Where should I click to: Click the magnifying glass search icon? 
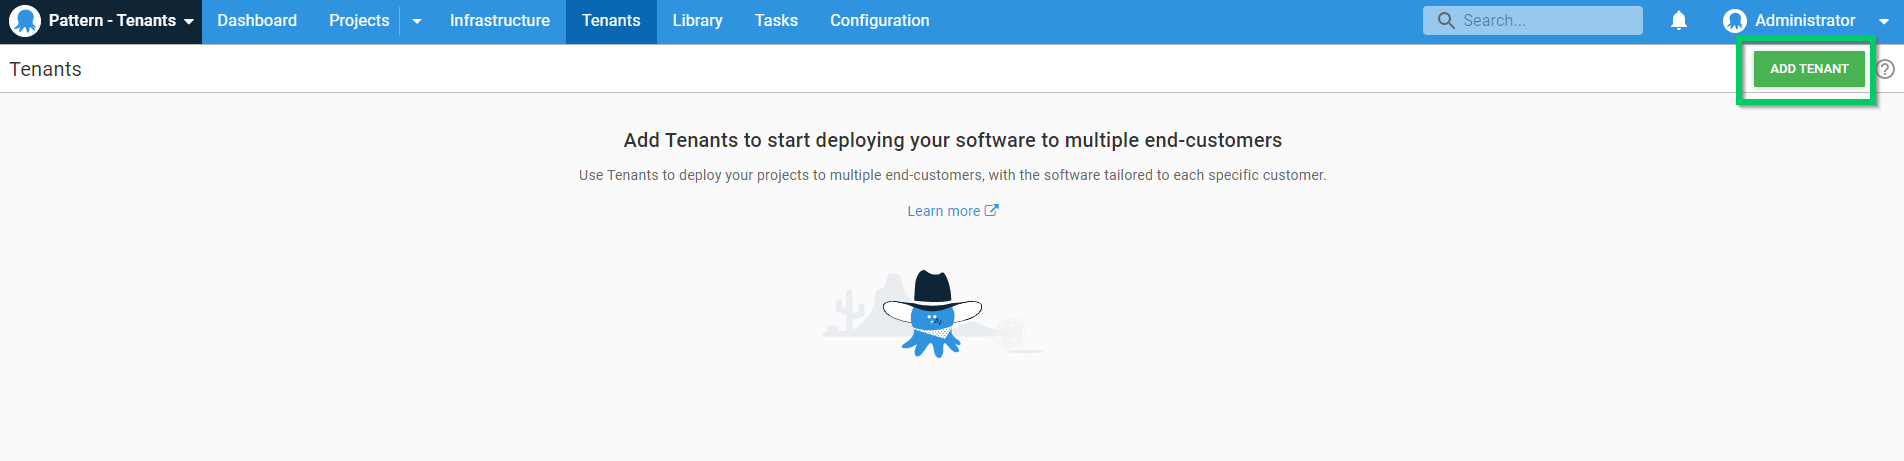1446,20
